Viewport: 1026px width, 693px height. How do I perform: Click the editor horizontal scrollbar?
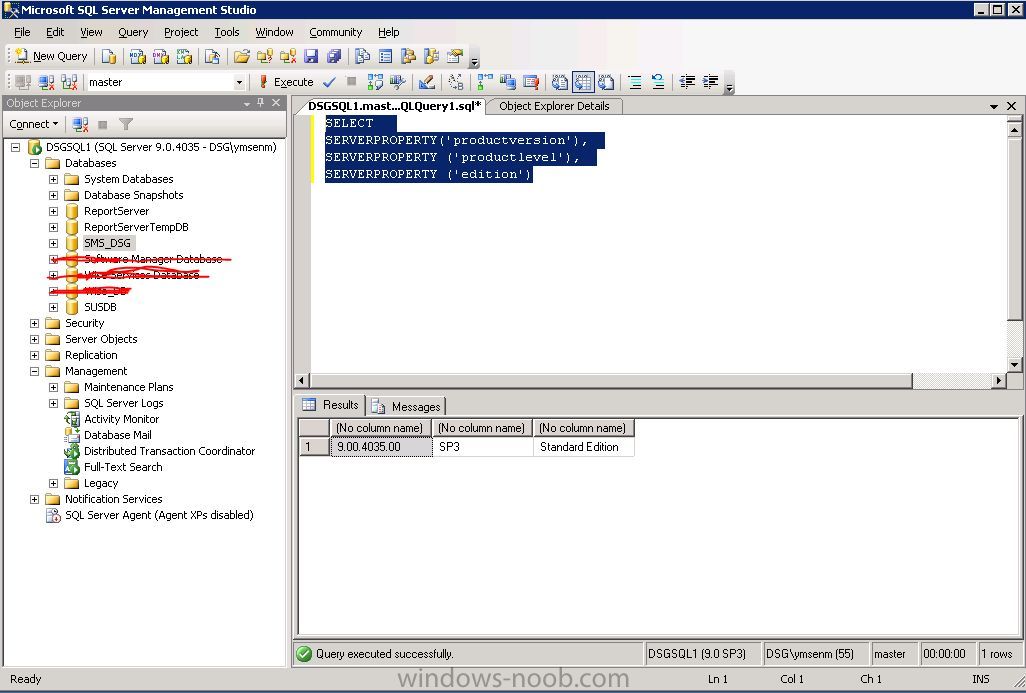point(610,380)
